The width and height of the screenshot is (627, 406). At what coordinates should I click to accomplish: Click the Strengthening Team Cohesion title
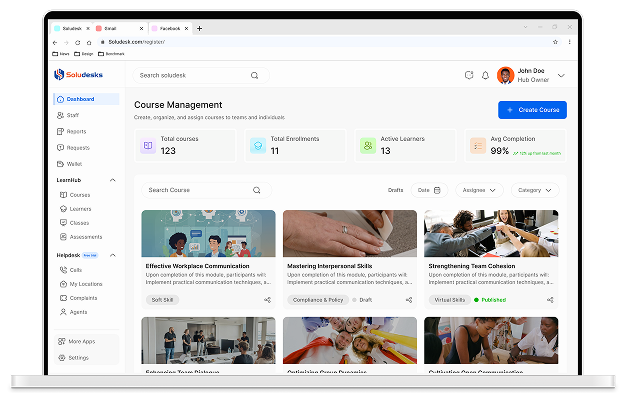pyautogui.click(x=472, y=266)
